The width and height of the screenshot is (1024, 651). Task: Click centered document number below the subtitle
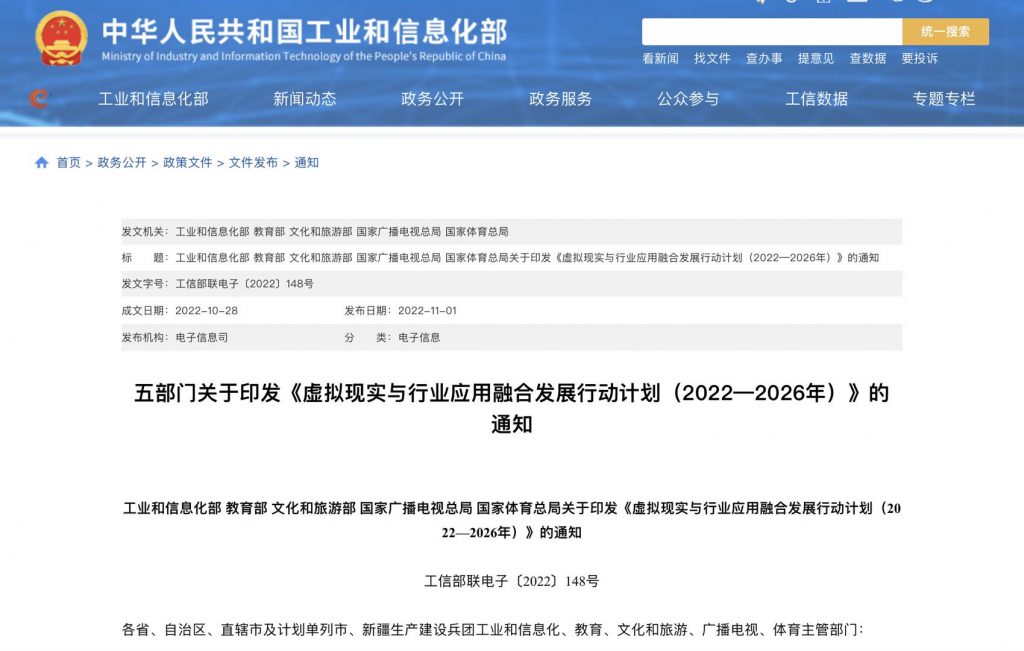tap(511, 581)
